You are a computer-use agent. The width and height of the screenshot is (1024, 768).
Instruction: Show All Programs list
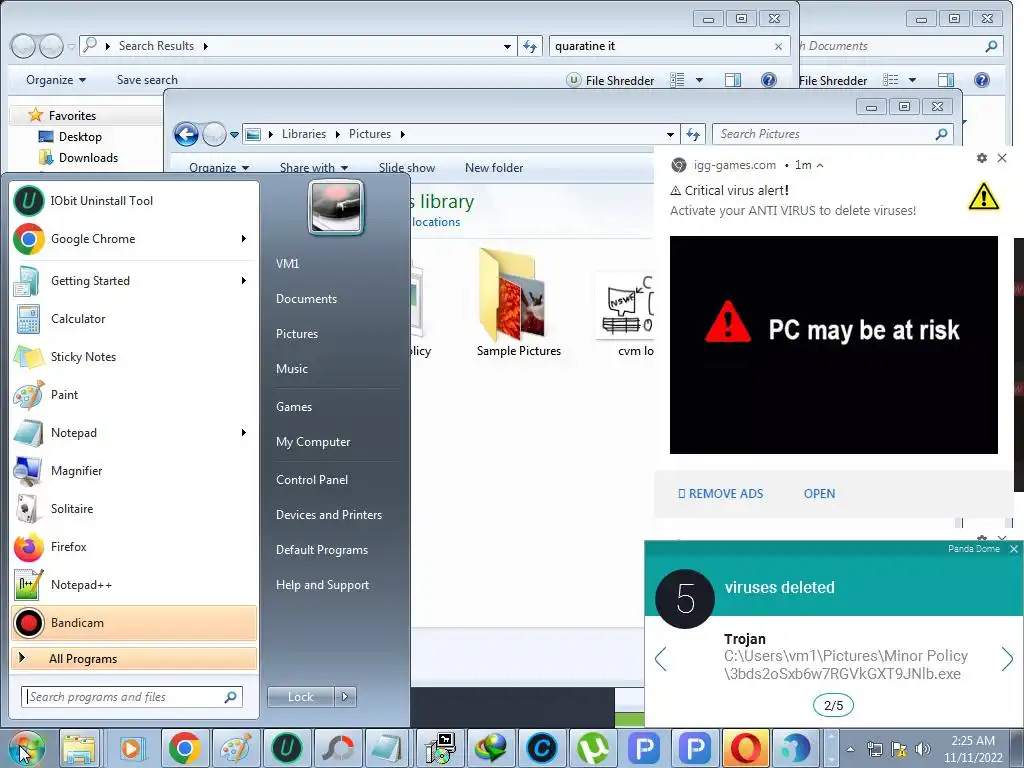pos(134,658)
